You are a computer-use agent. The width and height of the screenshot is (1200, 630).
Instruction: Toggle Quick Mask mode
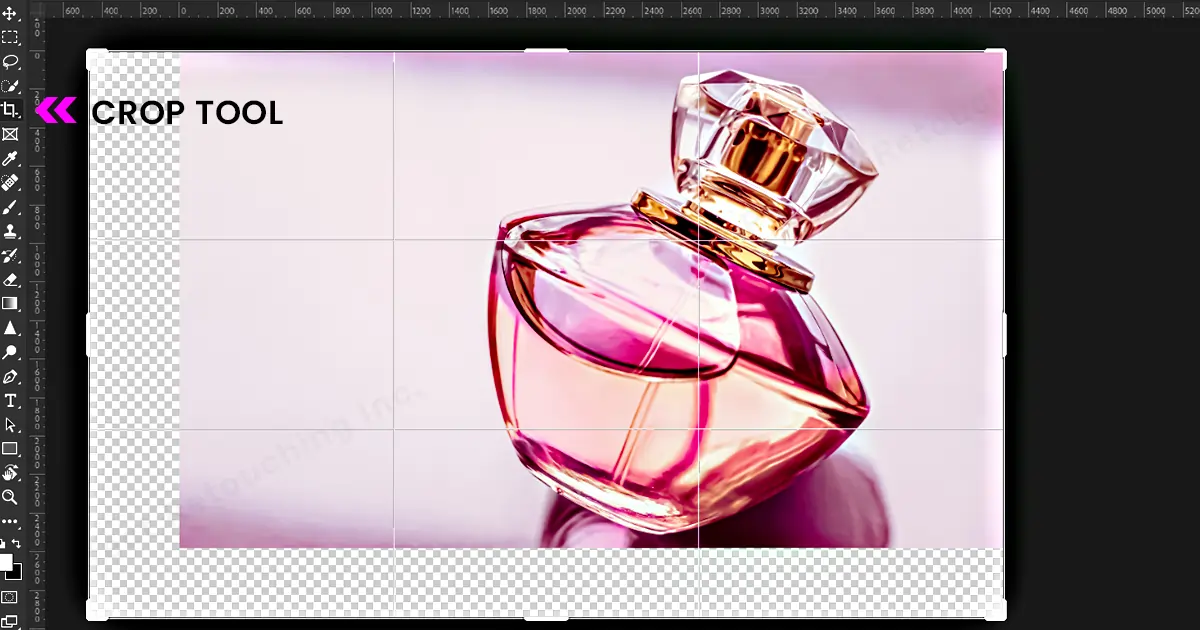[10, 597]
